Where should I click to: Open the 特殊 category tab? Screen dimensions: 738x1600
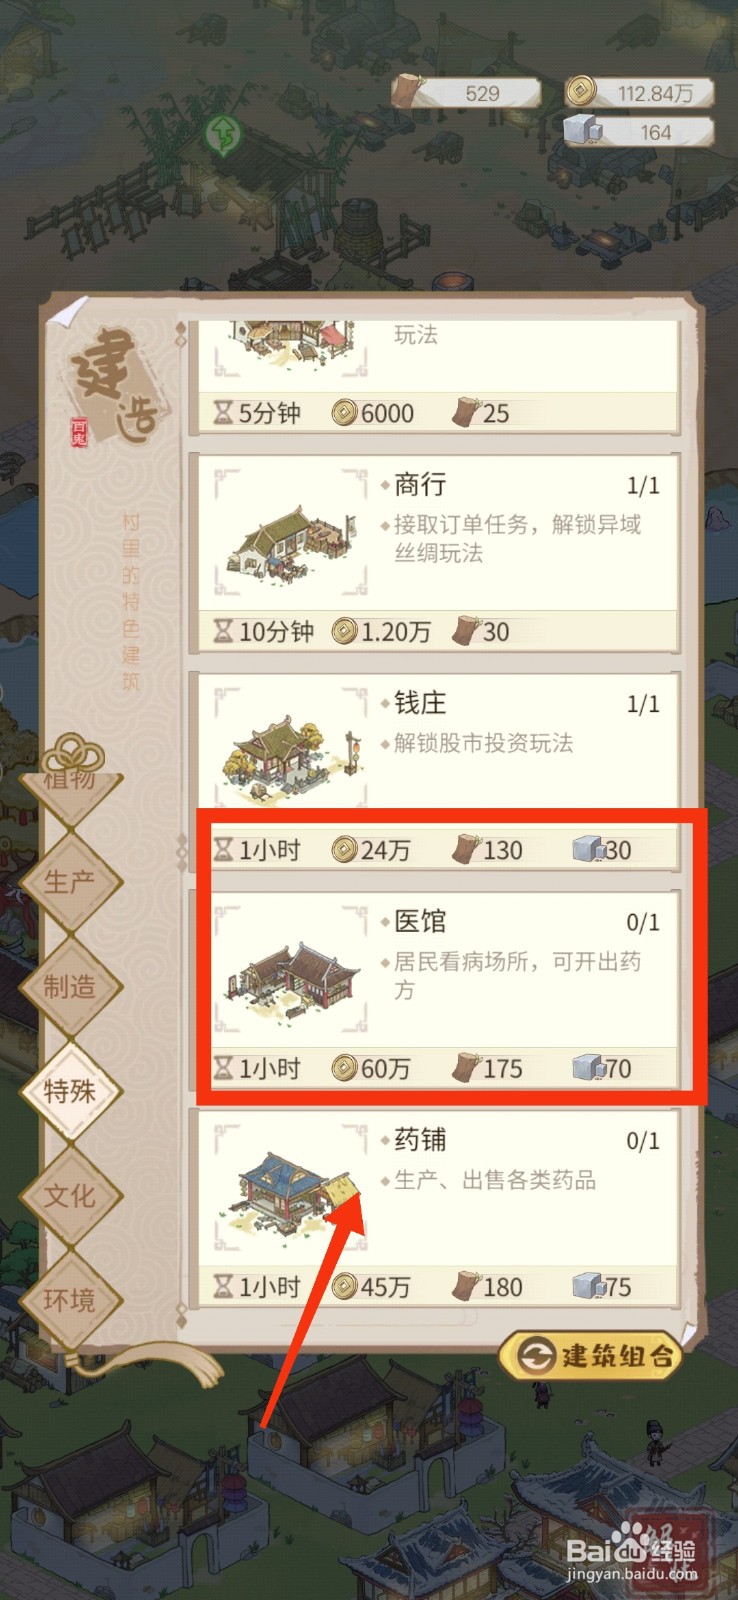point(70,1091)
